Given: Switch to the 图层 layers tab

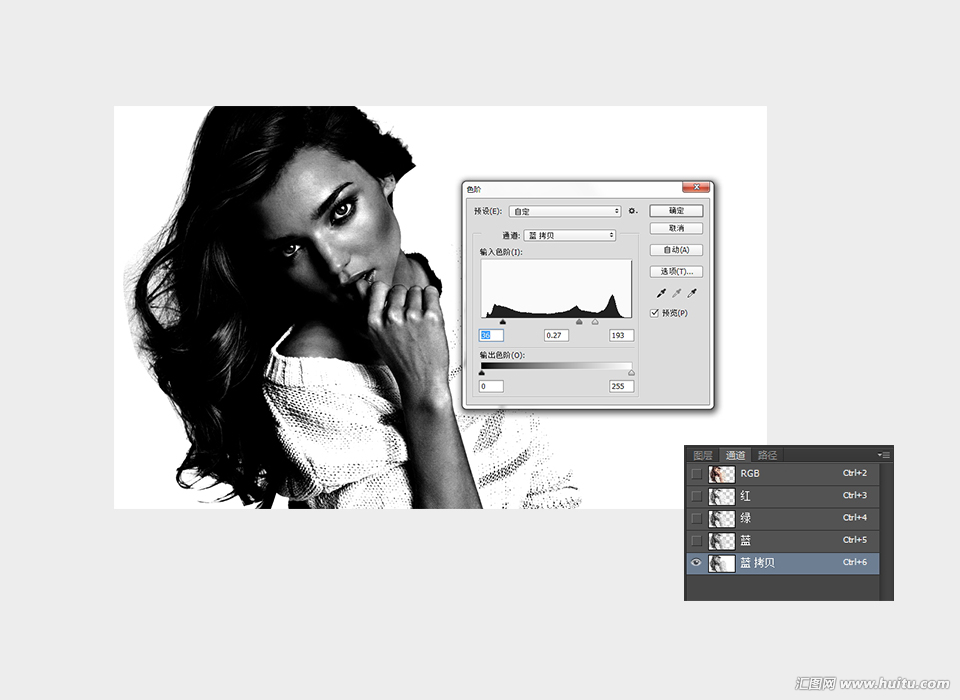Looking at the screenshot, I should pyautogui.click(x=703, y=455).
